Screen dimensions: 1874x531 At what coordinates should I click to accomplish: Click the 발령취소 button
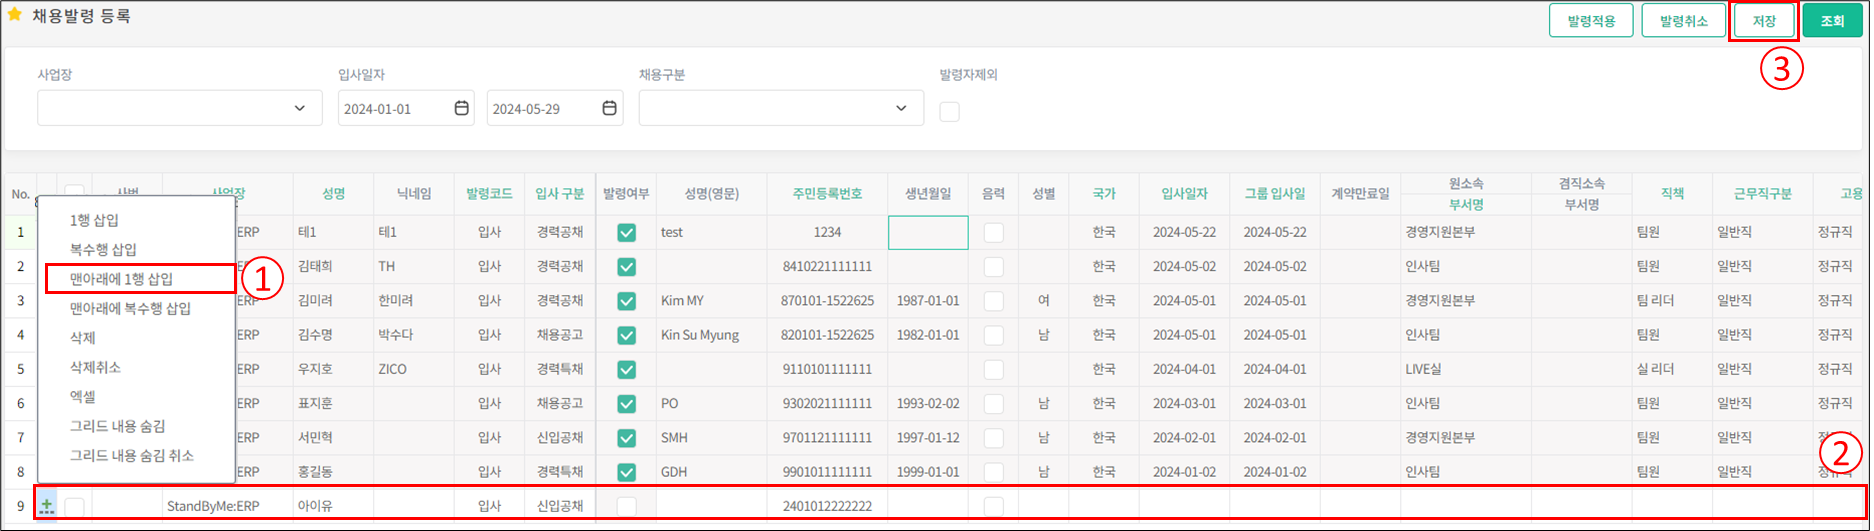coord(1683,21)
